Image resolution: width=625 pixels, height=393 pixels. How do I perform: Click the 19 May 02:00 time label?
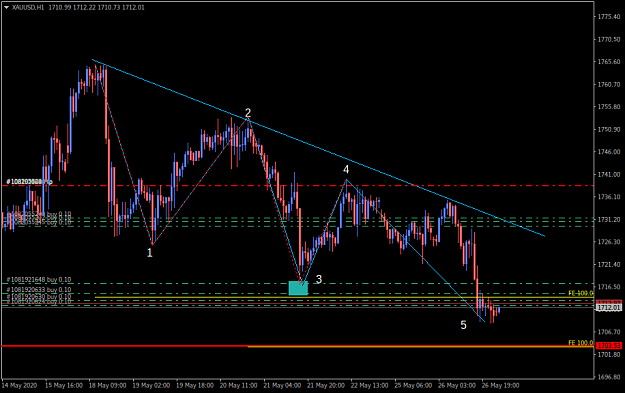pyautogui.click(x=151, y=385)
